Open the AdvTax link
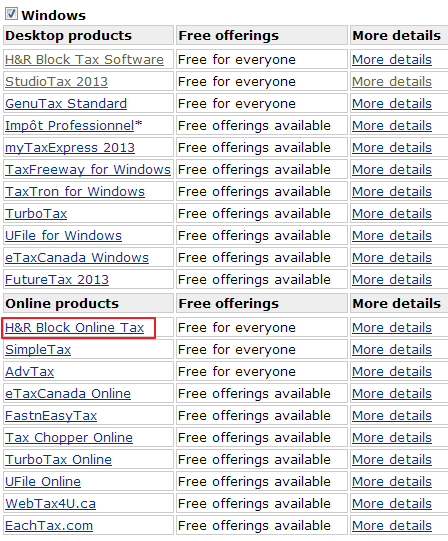 point(30,372)
